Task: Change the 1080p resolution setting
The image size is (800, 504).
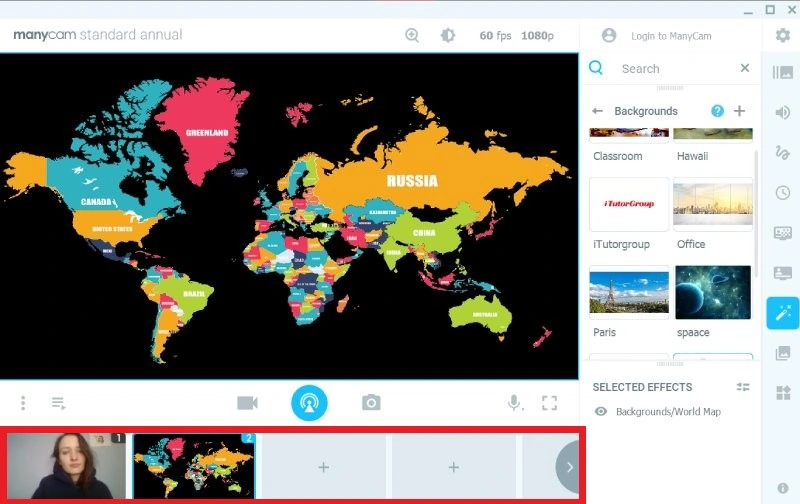Action: coord(537,36)
